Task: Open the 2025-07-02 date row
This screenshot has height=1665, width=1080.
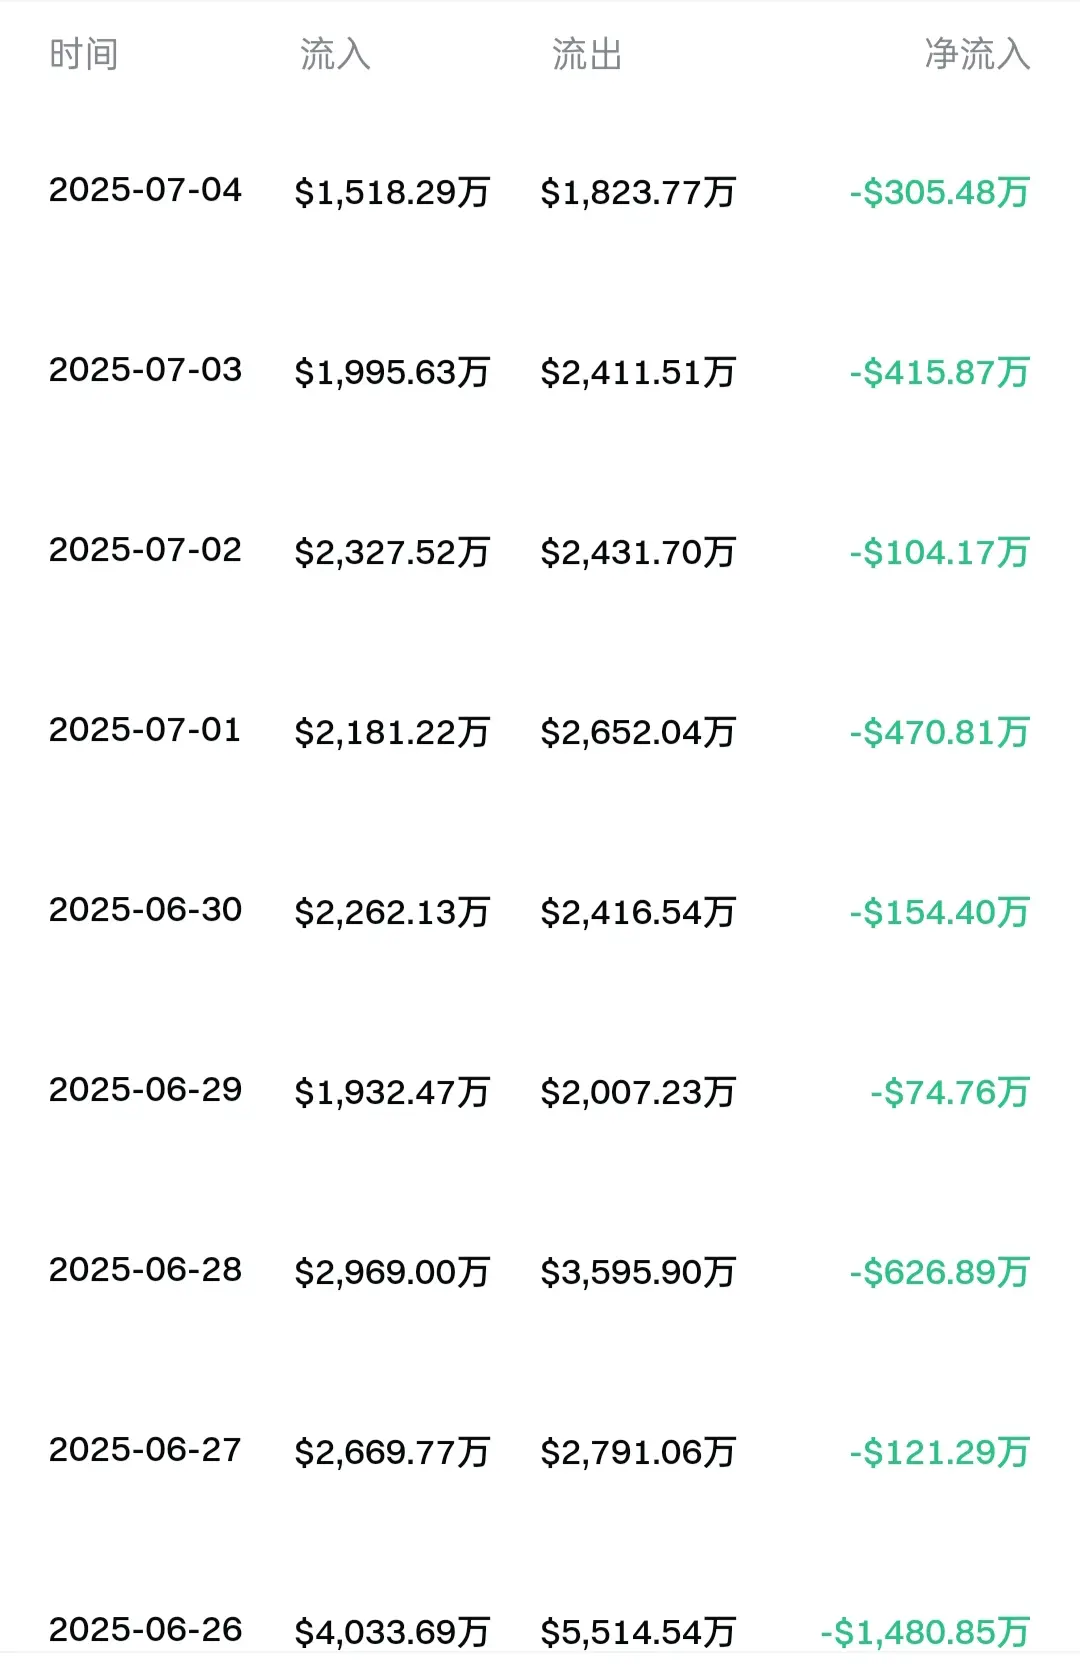Action: (x=540, y=551)
